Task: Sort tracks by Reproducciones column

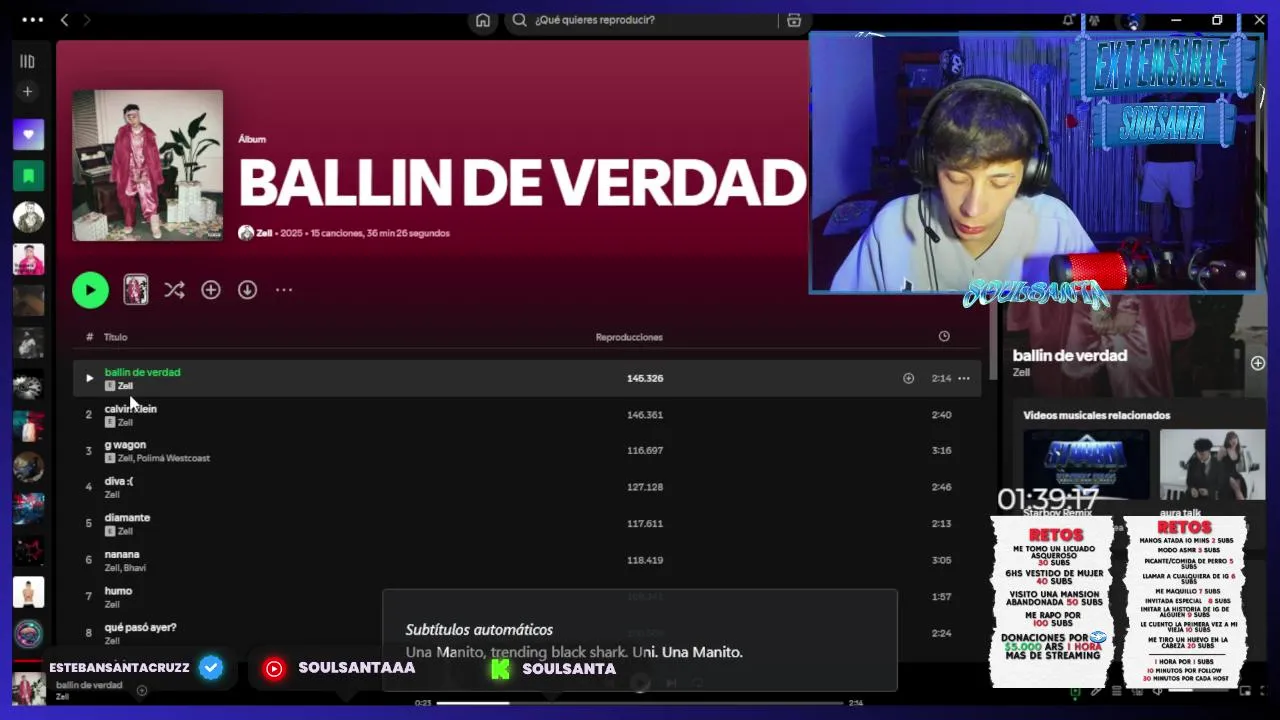Action: pyautogui.click(x=629, y=337)
